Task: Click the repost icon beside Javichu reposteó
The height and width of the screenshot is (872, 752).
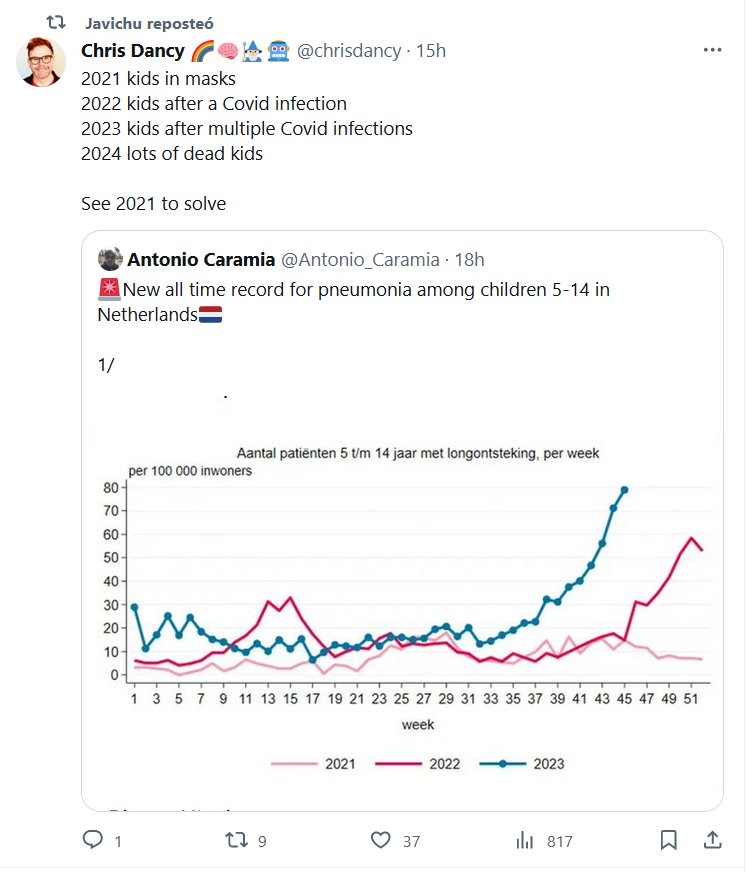Action: pos(57,21)
